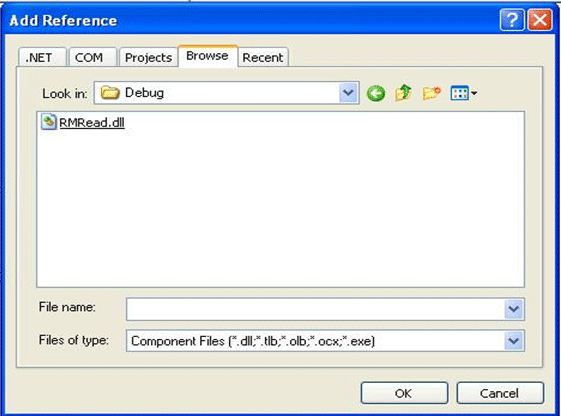Expand the File name dropdown arrow
Screen dimensions: 561x416
tap(514, 309)
